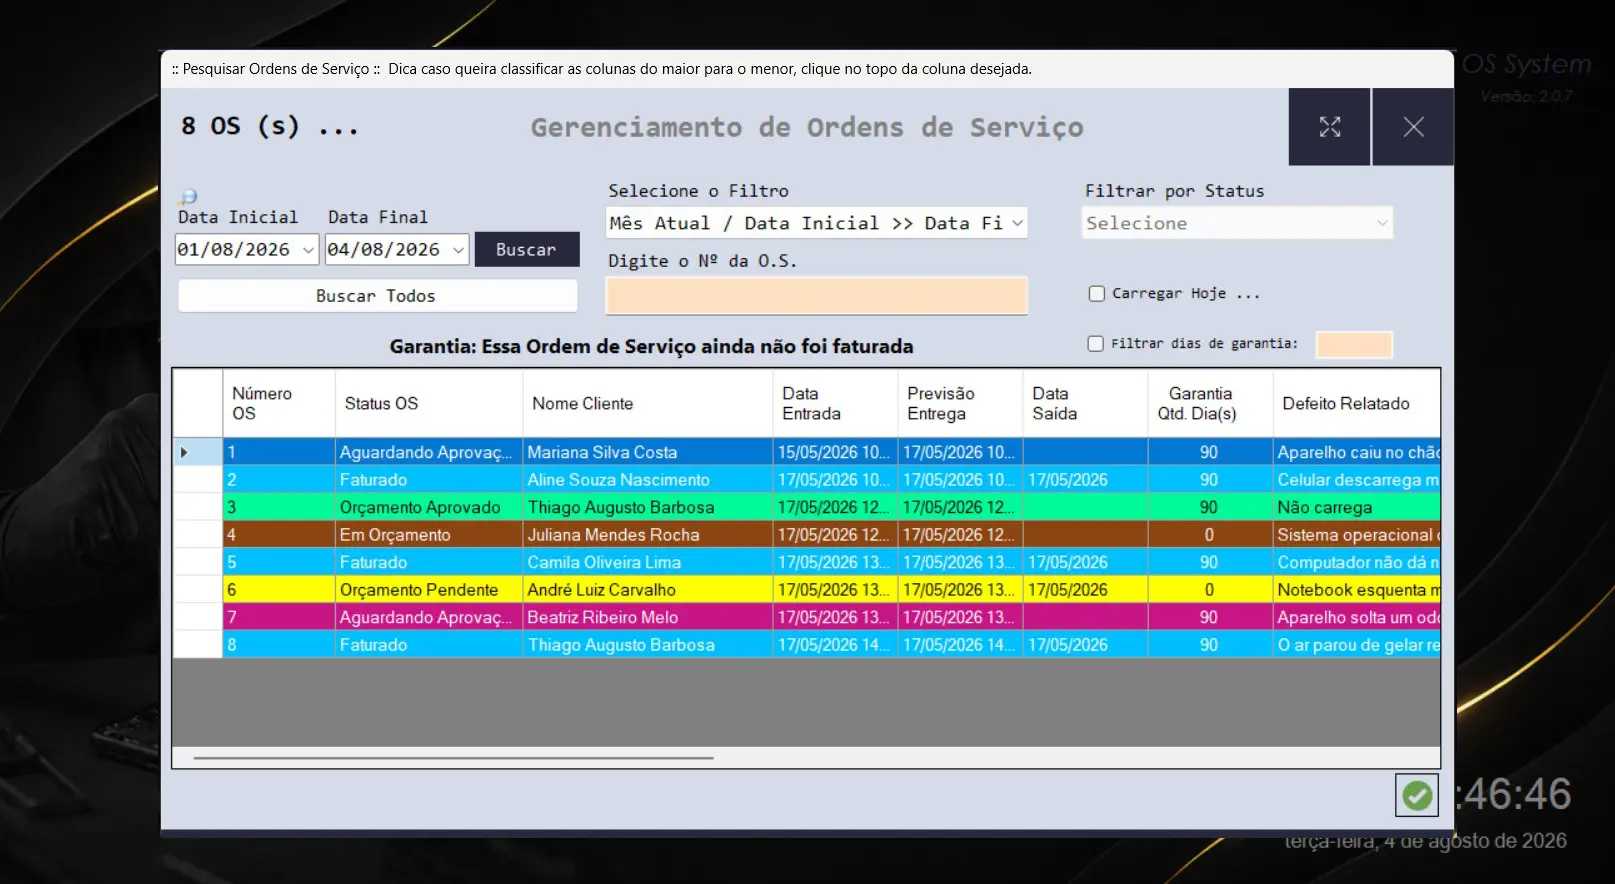
Task: Sort by the Número OS column header
Action: coord(279,404)
